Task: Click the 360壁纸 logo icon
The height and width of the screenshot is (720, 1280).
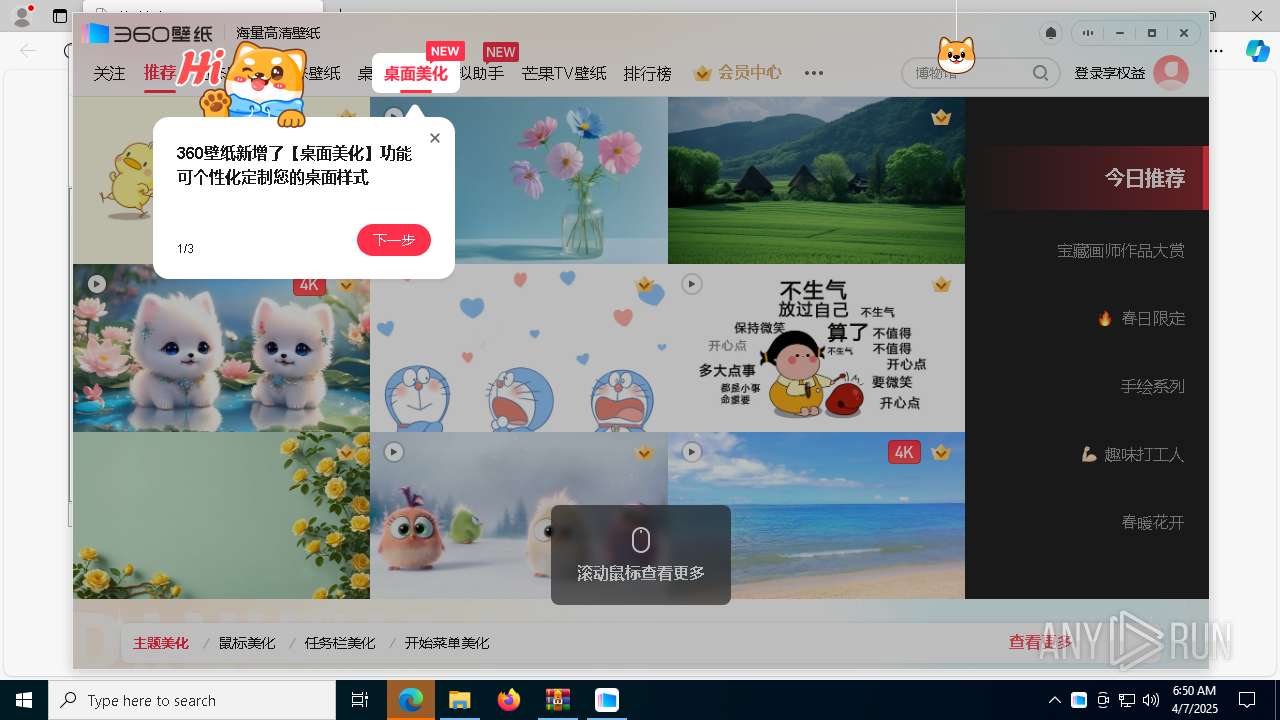Action: pyautogui.click(x=96, y=33)
